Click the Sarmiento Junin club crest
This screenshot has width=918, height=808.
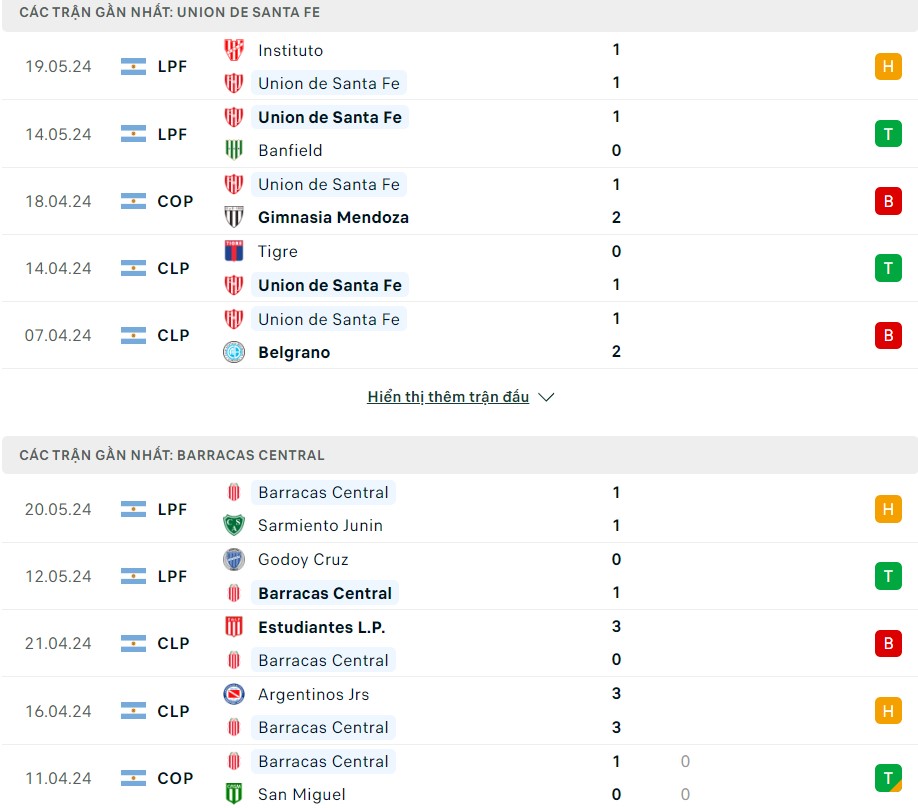[233, 525]
